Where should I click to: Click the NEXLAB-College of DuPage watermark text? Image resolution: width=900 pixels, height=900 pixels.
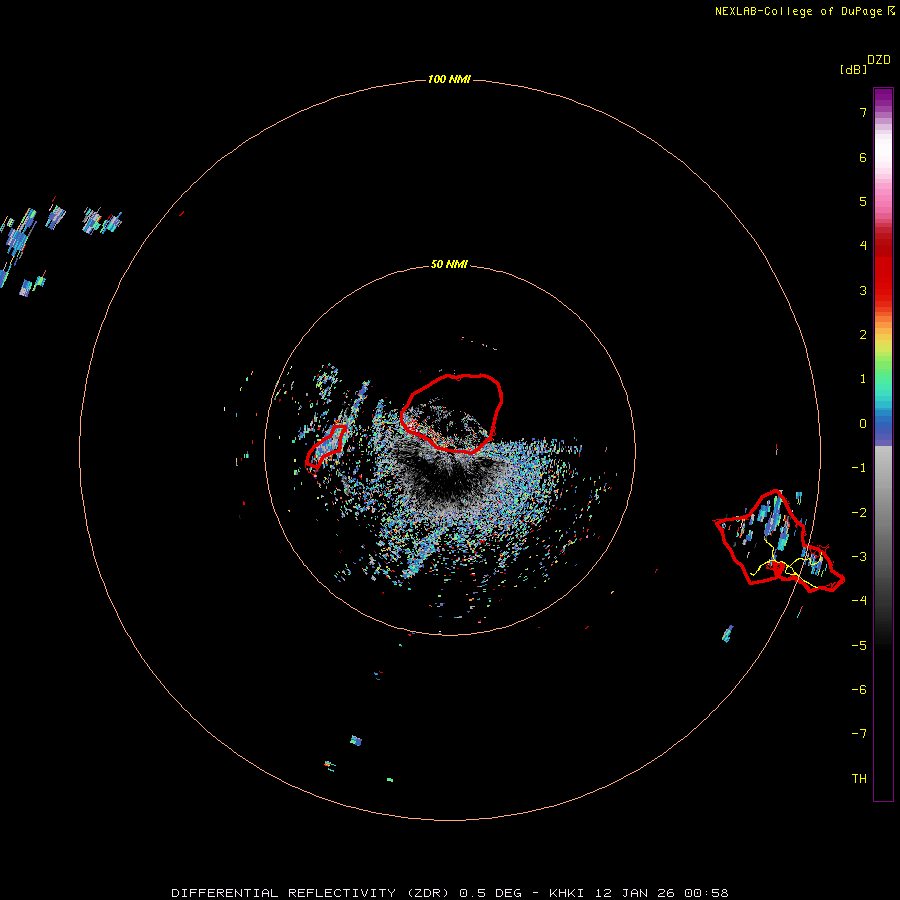[805, 11]
